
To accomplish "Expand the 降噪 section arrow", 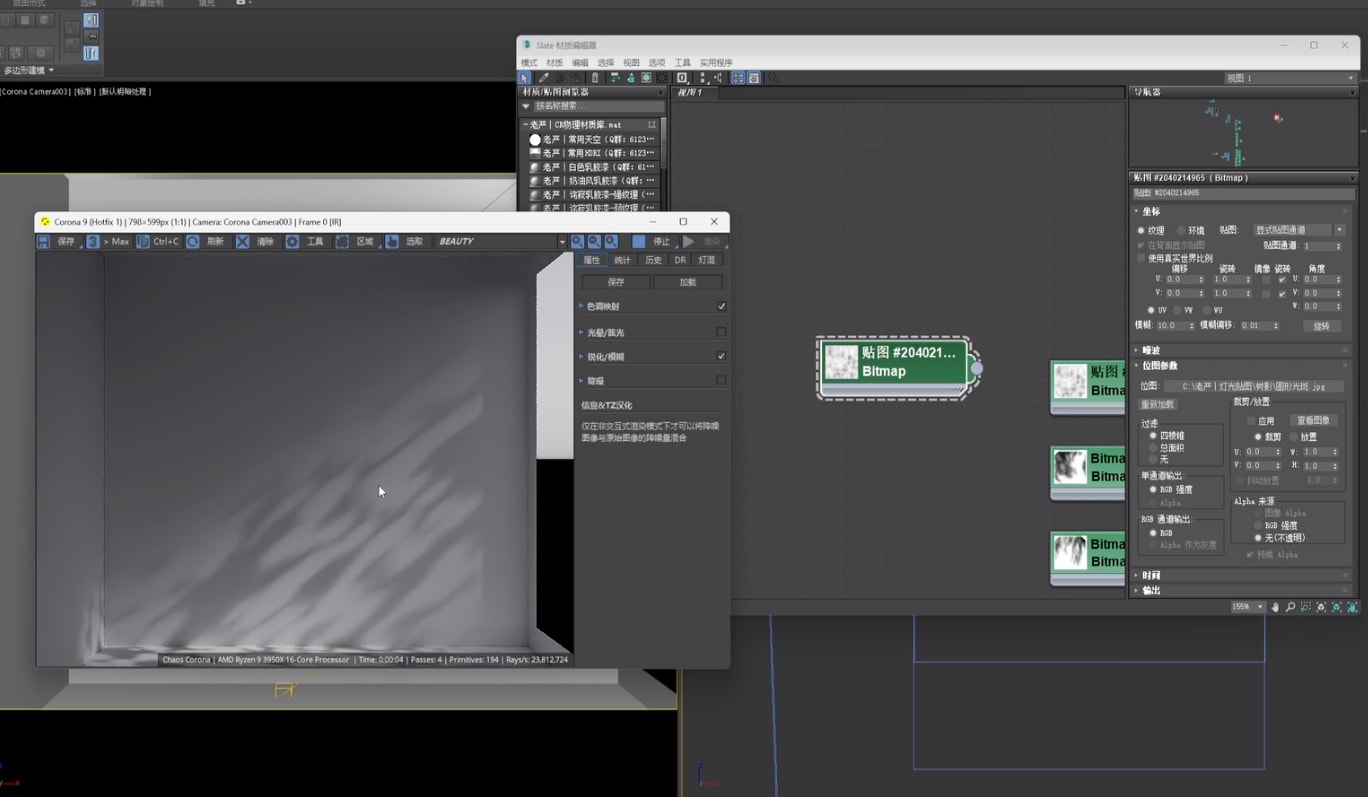I will tap(581, 380).
